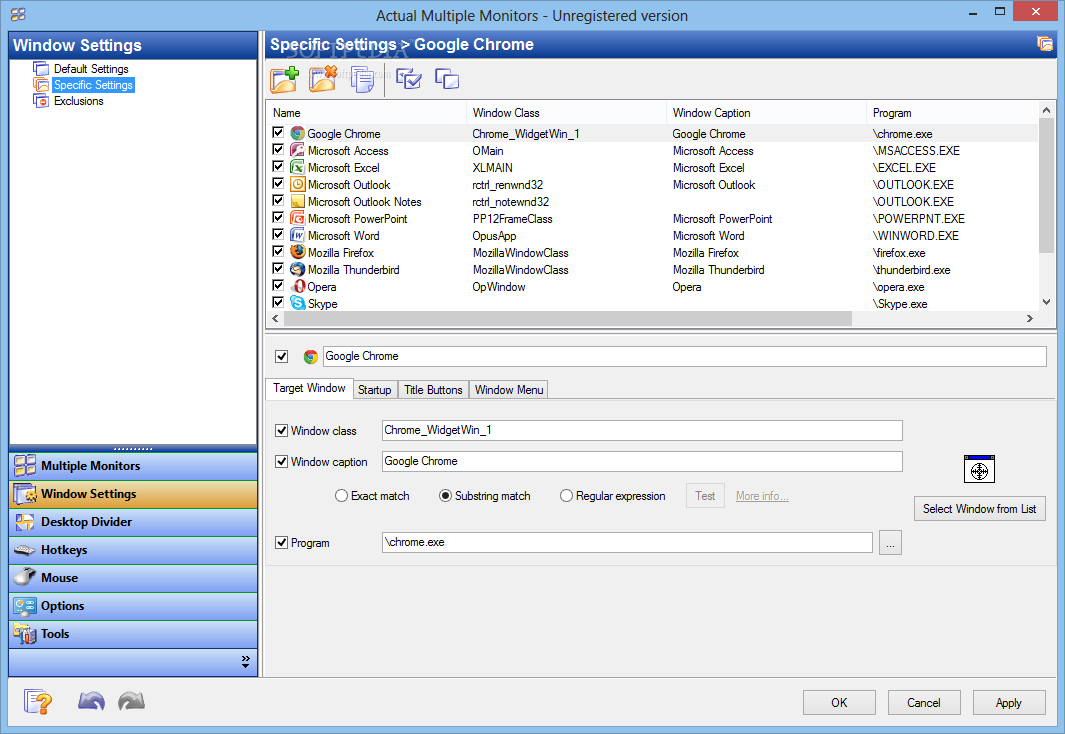Open help with the question mark icon
Screen dimensions: 1065x734
tap(37, 701)
